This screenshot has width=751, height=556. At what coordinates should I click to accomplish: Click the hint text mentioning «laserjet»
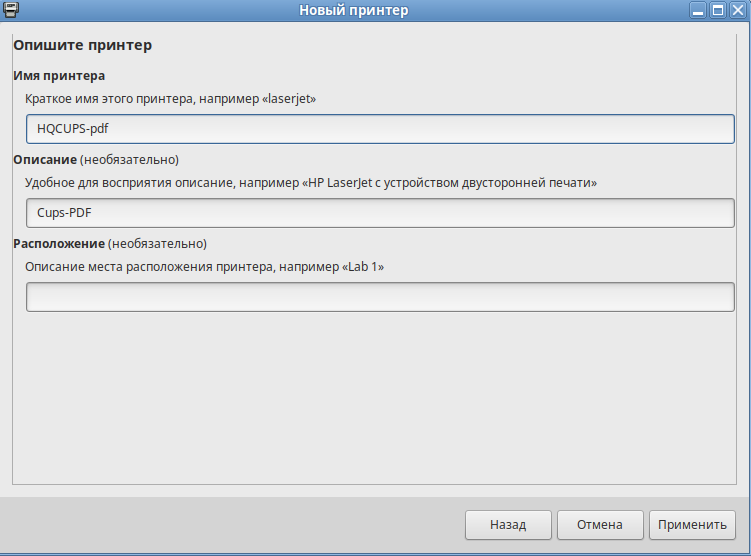tap(171, 99)
